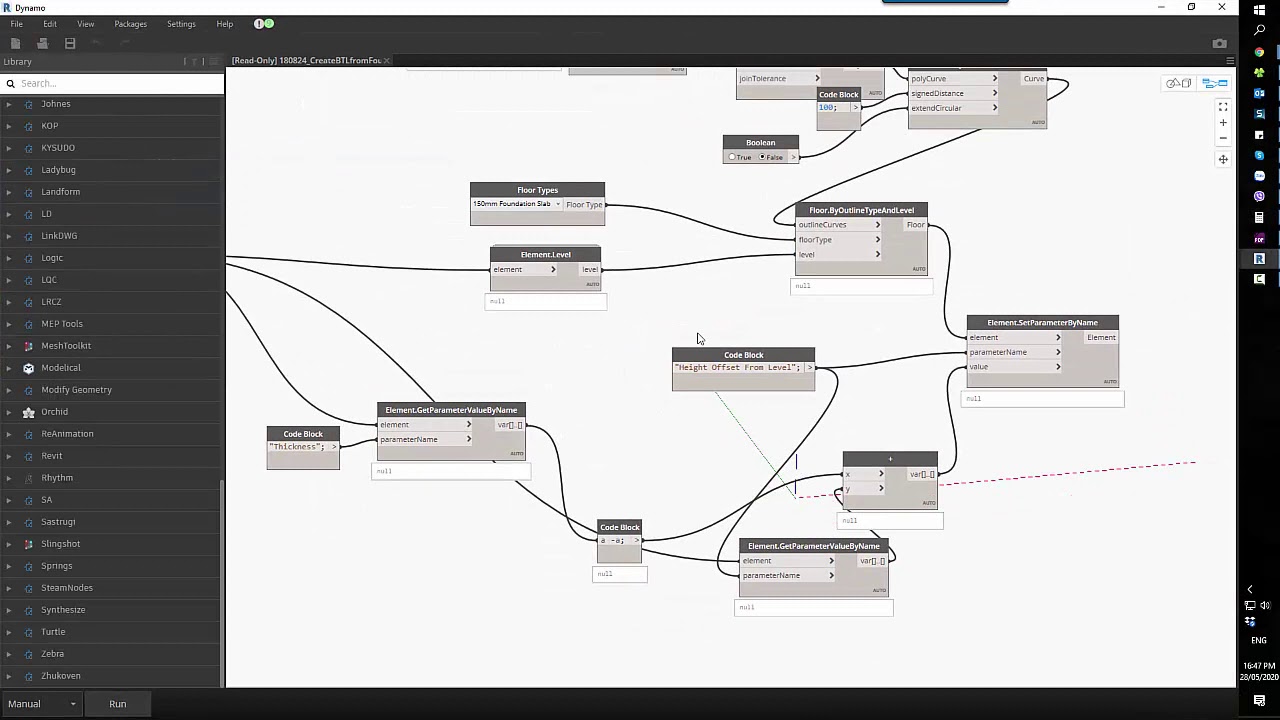Click the ENG language indicator
This screenshot has width=1280, height=720.
[x=1259, y=641]
